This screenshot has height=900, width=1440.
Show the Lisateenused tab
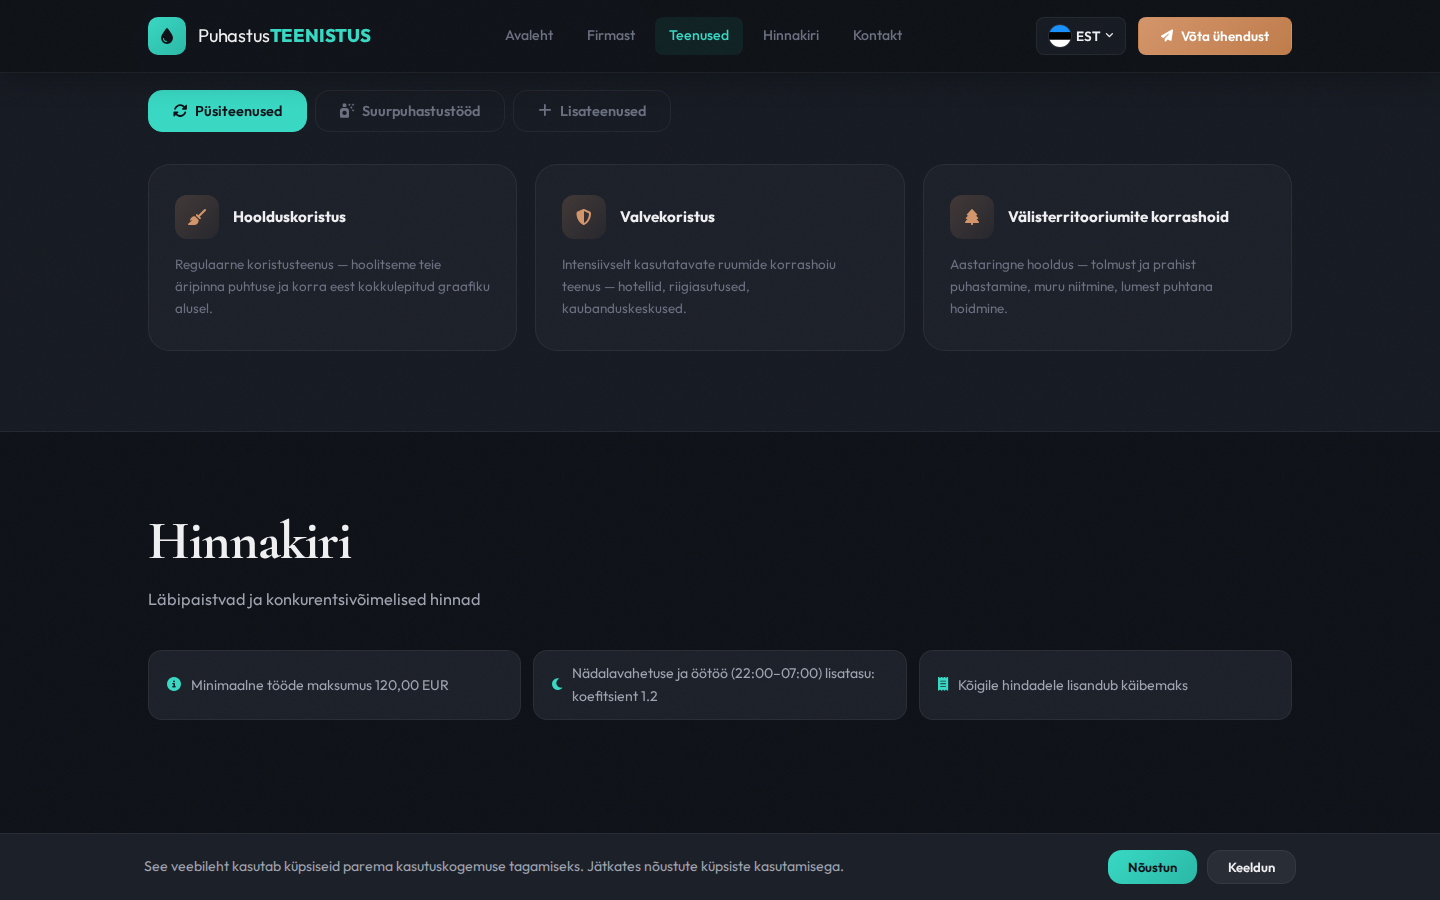[592, 111]
